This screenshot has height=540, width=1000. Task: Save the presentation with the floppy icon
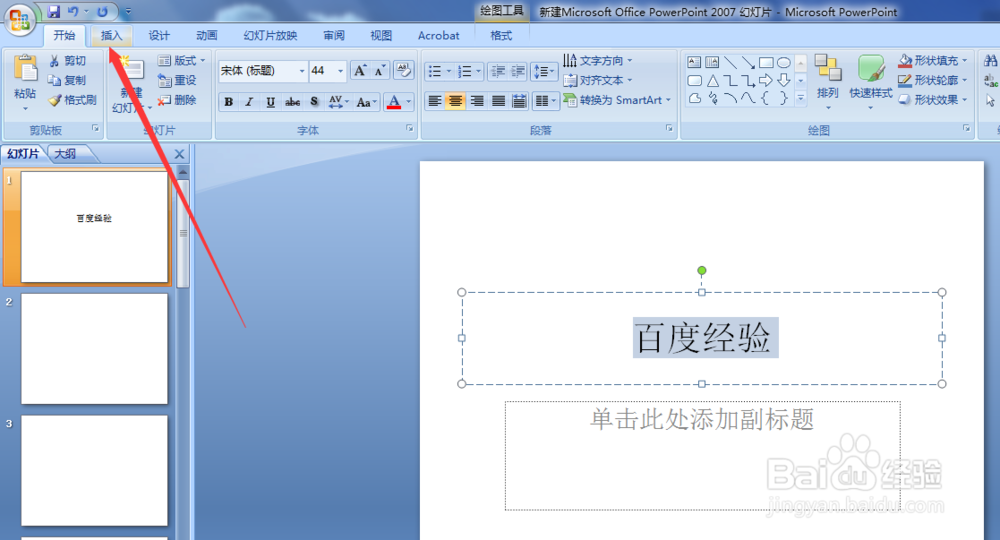54,11
